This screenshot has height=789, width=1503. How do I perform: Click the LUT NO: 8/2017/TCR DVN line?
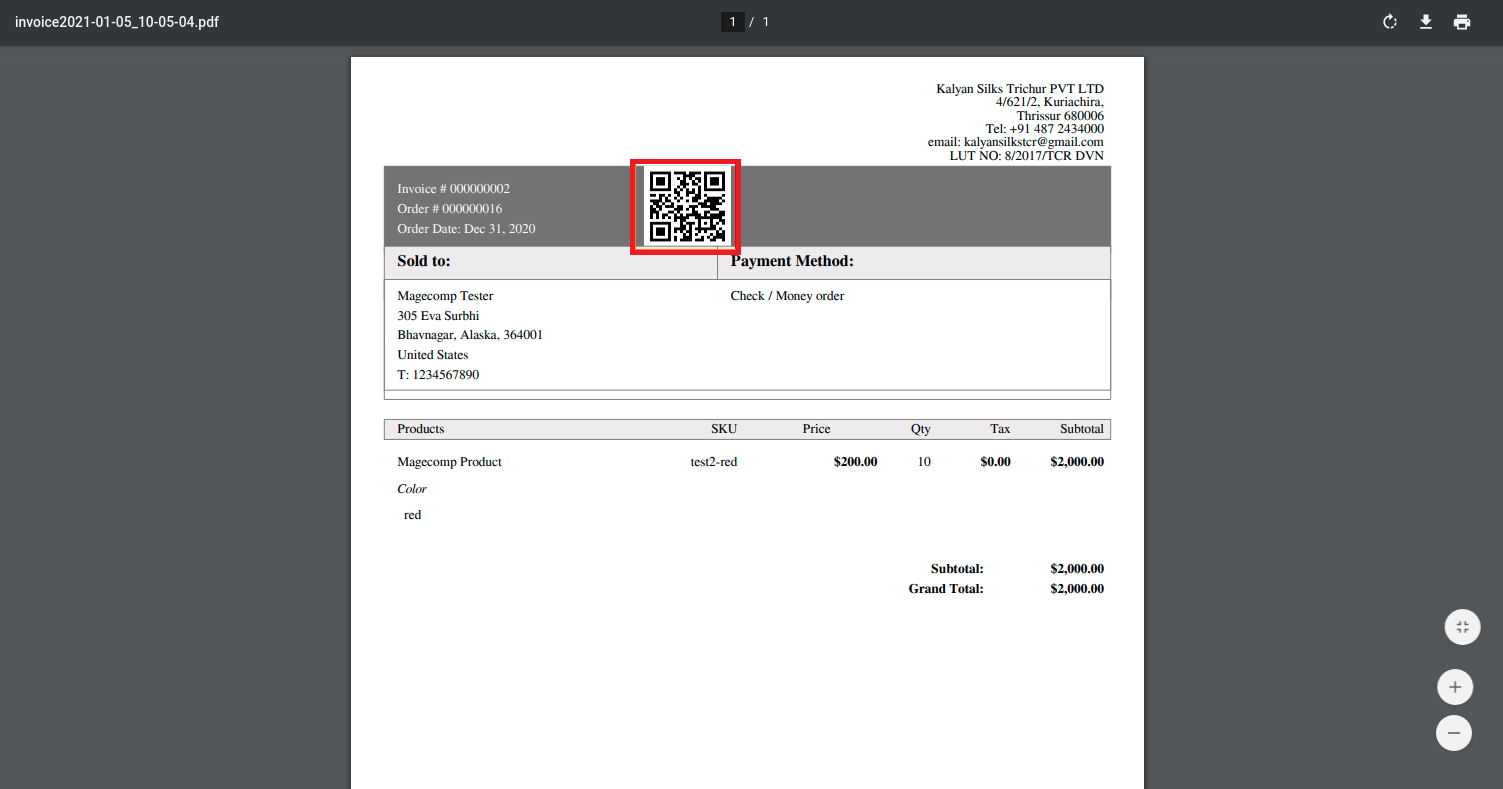[1027, 156]
